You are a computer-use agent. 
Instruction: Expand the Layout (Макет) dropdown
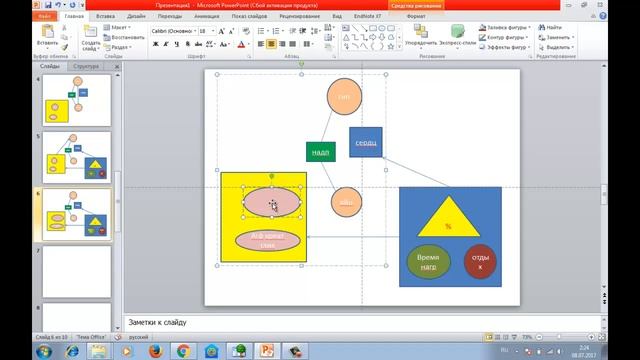tap(117, 27)
